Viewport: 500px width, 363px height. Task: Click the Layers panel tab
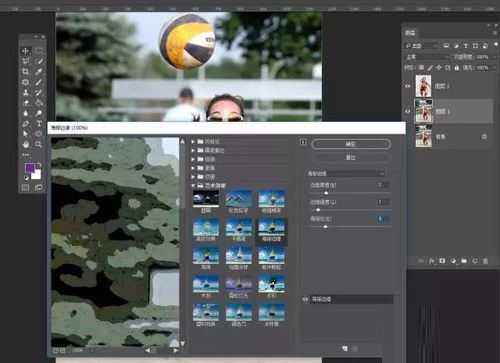click(x=410, y=33)
